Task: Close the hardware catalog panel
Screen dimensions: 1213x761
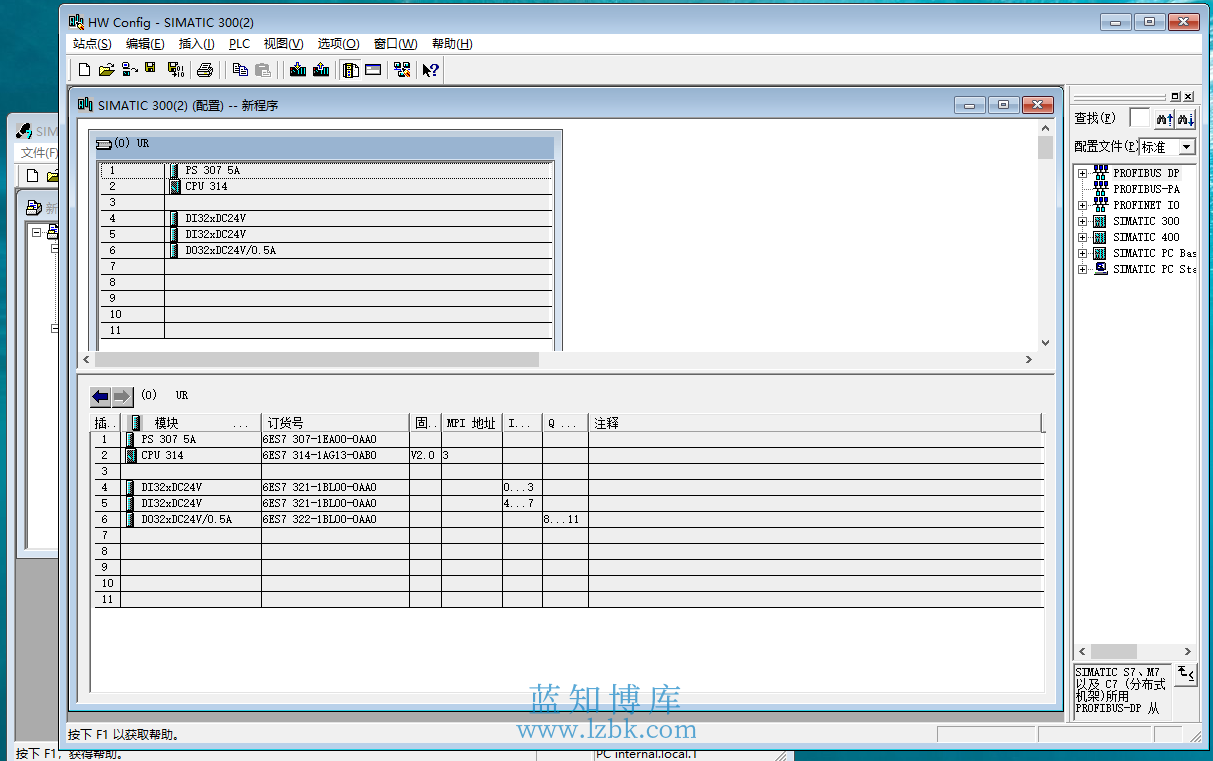Action: (x=1188, y=97)
